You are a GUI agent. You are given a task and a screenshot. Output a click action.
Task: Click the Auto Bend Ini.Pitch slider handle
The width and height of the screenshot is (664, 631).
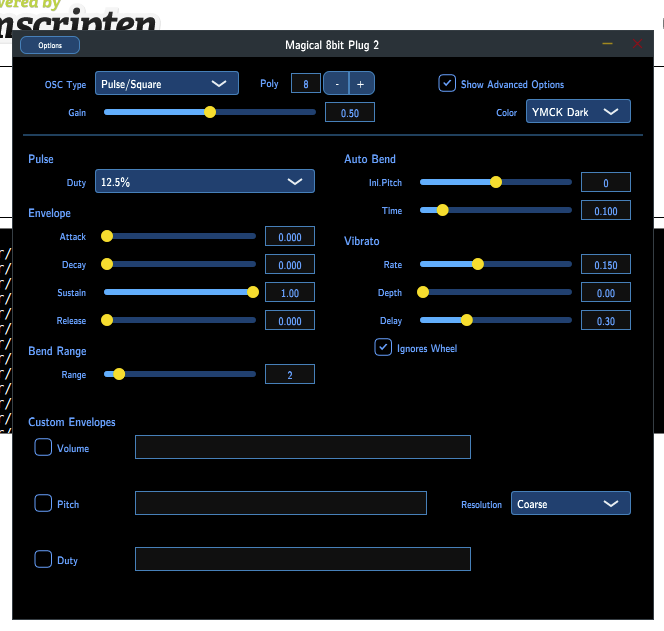tap(496, 182)
